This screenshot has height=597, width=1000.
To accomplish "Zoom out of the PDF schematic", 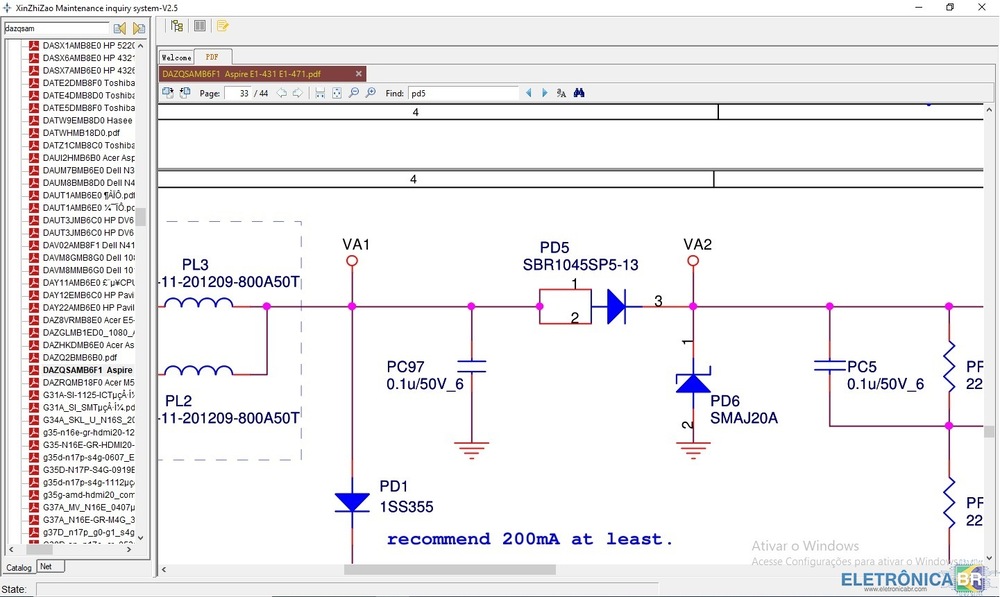I will tap(354, 93).
